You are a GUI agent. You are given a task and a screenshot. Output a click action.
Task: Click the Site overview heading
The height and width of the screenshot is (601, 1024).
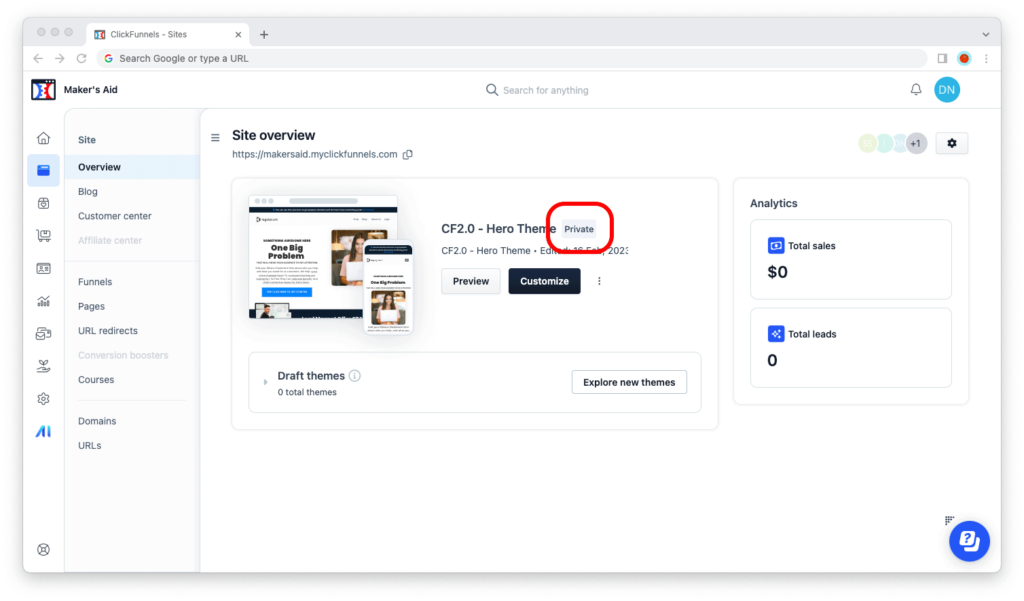tap(274, 135)
